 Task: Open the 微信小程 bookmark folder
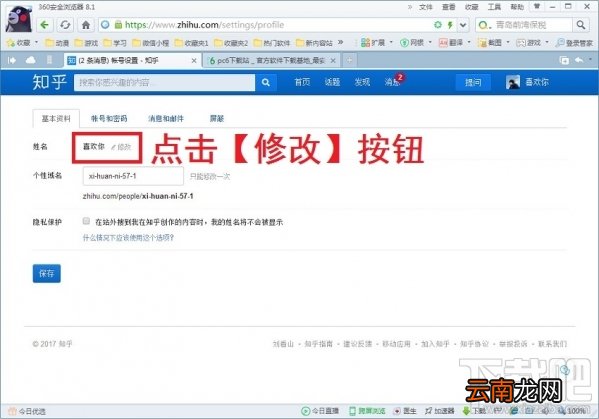coord(151,43)
